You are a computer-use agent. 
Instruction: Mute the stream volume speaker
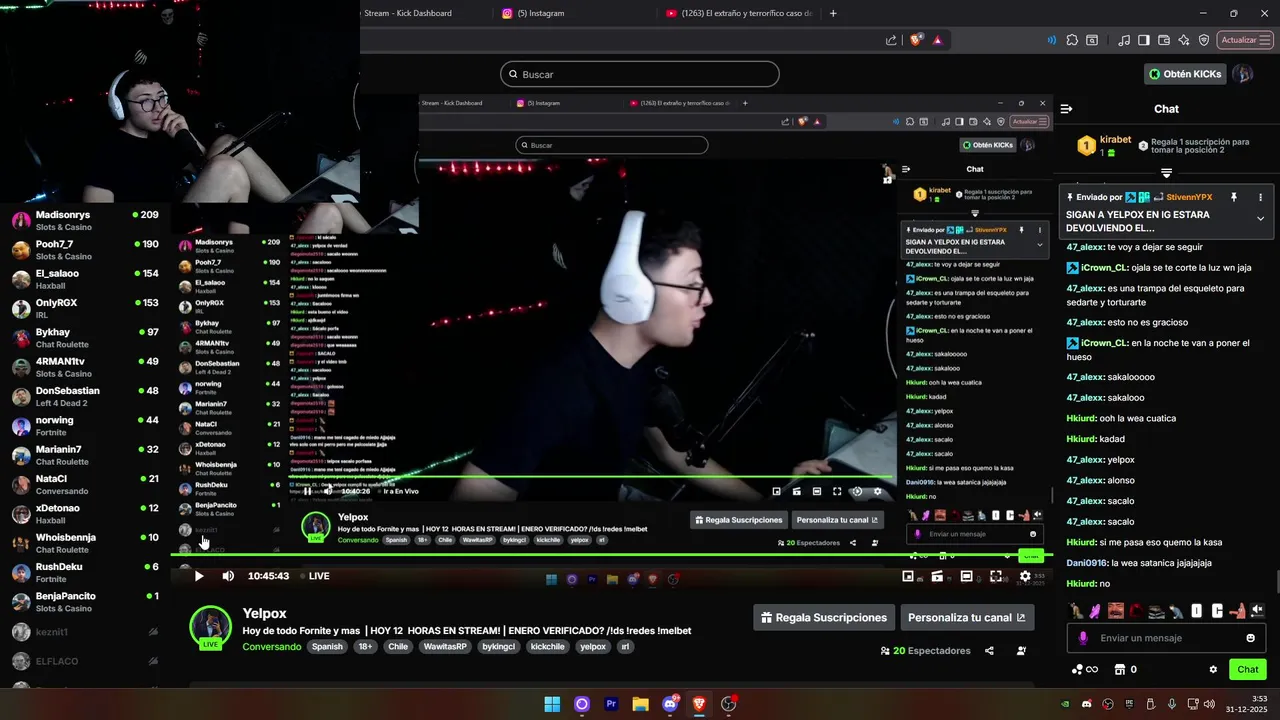point(228,576)
